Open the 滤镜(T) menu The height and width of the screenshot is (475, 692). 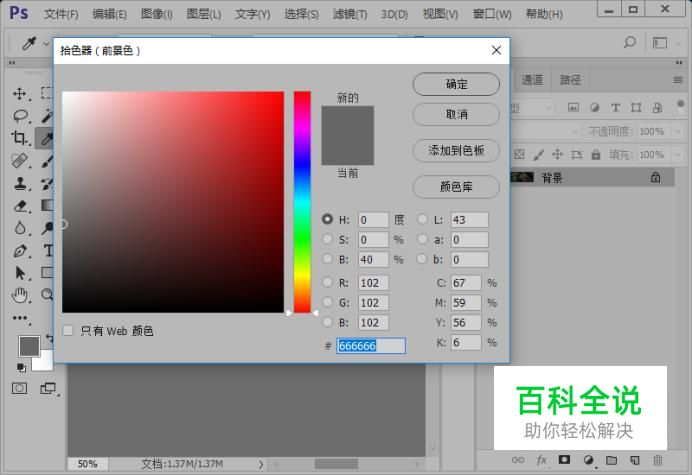[350, 15]
